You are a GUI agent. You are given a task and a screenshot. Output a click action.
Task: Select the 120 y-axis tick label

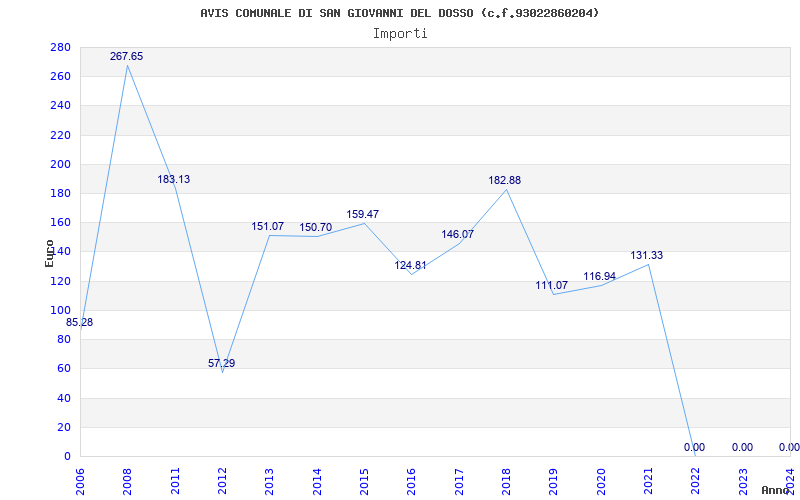pyautogui.click(x=61, y=281)
